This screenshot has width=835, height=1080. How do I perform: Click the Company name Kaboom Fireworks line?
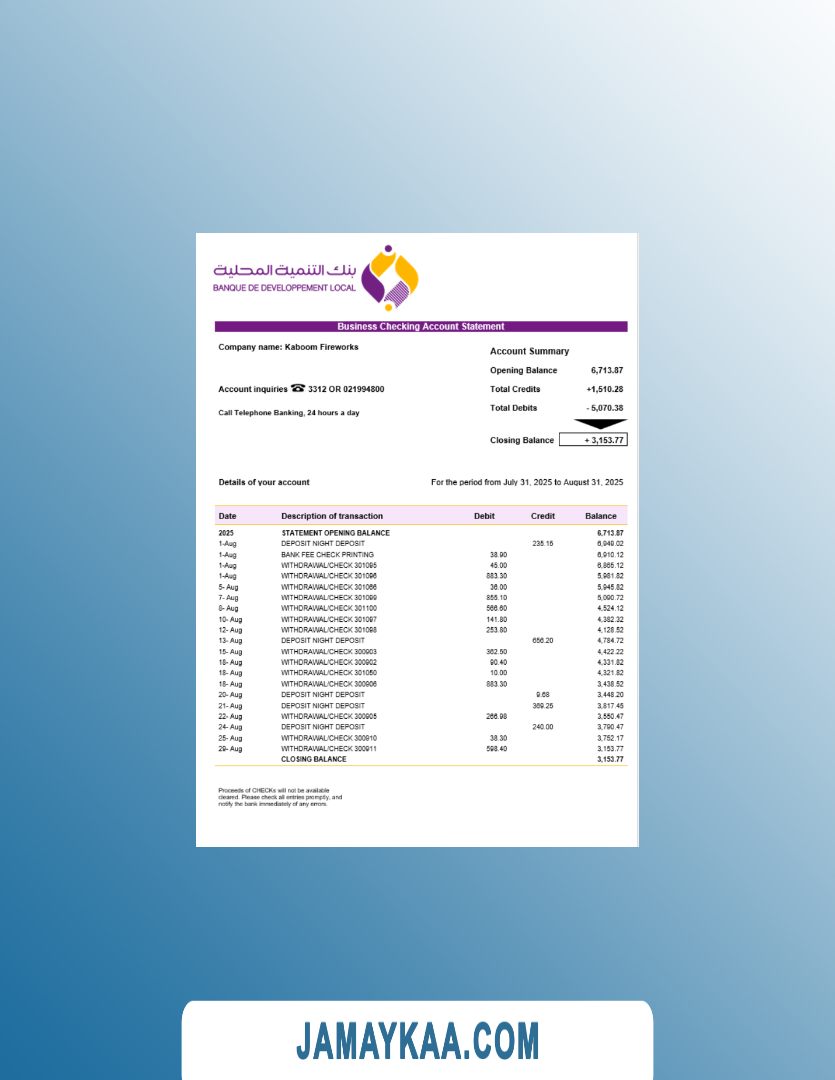288,347
